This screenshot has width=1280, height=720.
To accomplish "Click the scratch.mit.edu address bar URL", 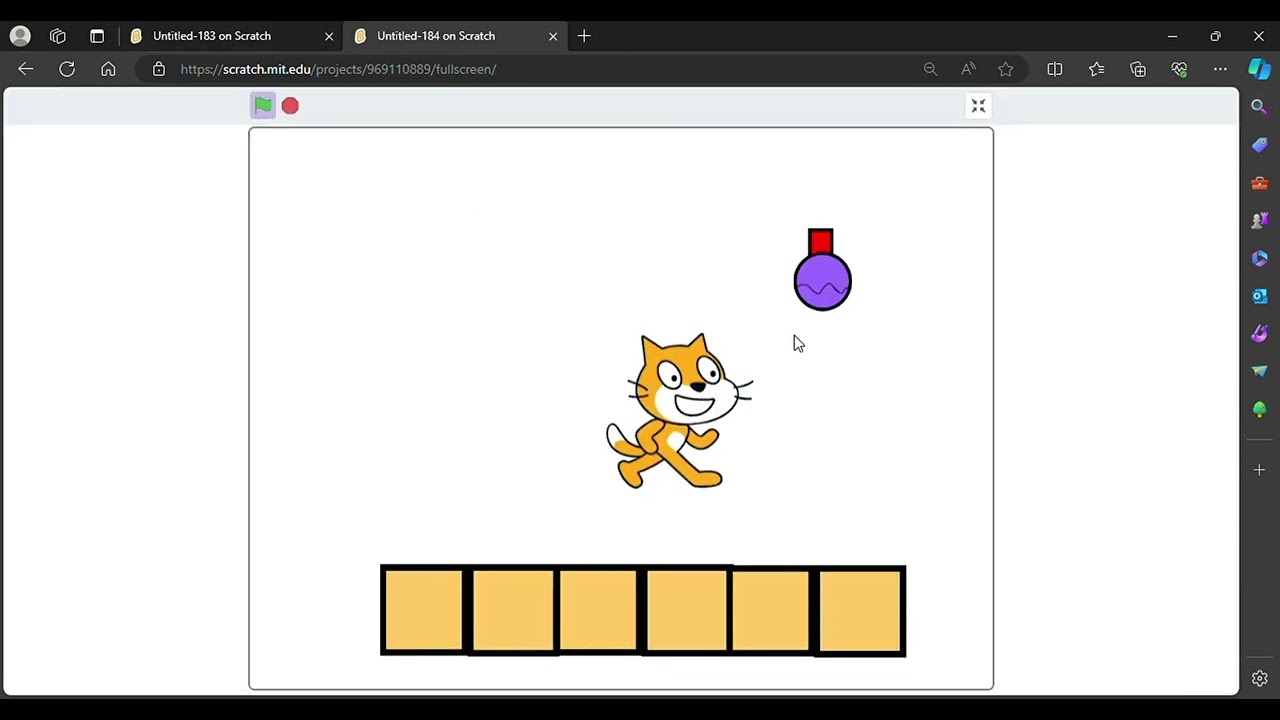I will pos(338,69).
